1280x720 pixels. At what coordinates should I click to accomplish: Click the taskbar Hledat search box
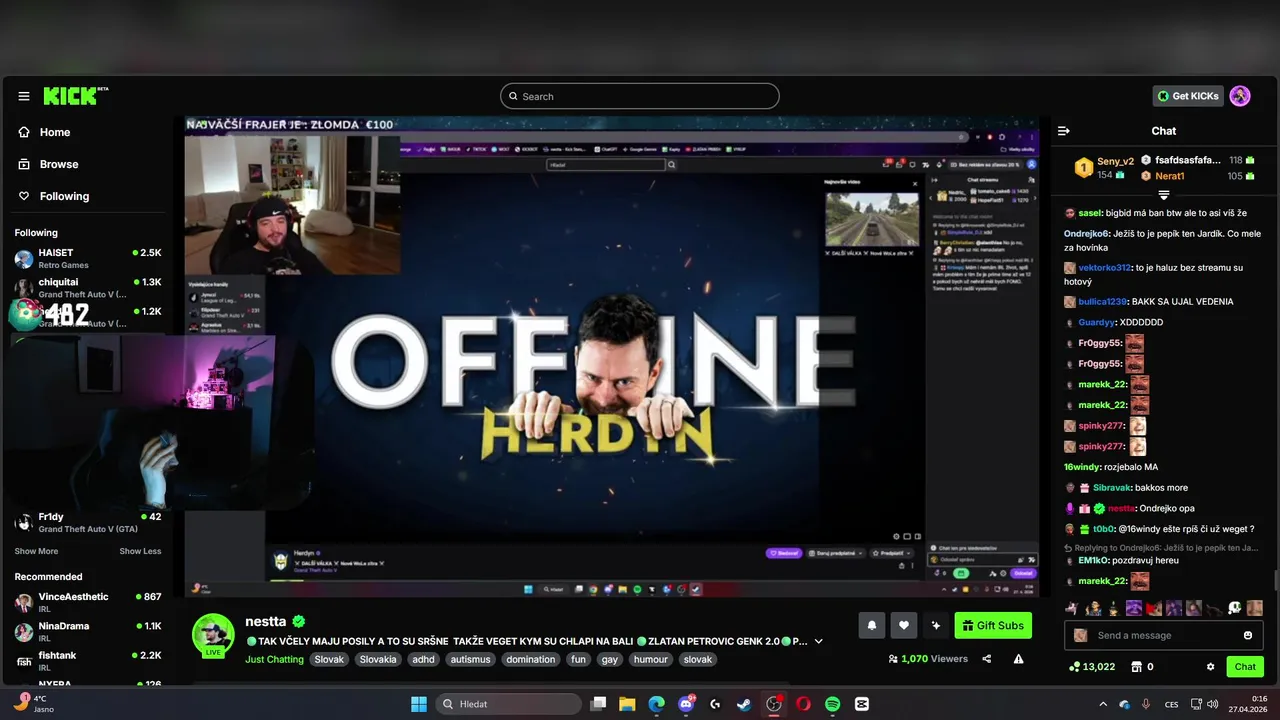point(506,704)
